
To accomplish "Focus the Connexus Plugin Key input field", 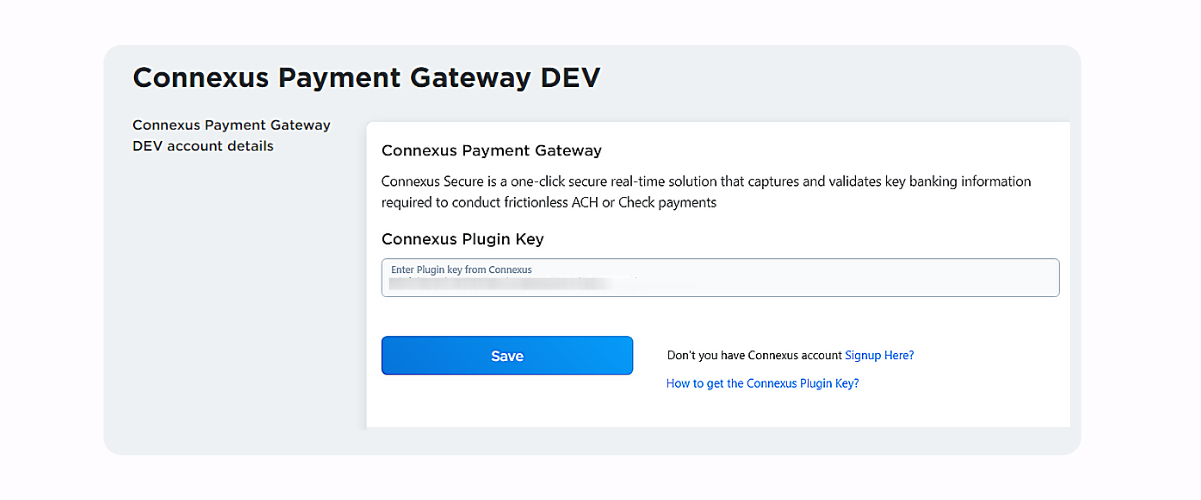I will 720,278.
